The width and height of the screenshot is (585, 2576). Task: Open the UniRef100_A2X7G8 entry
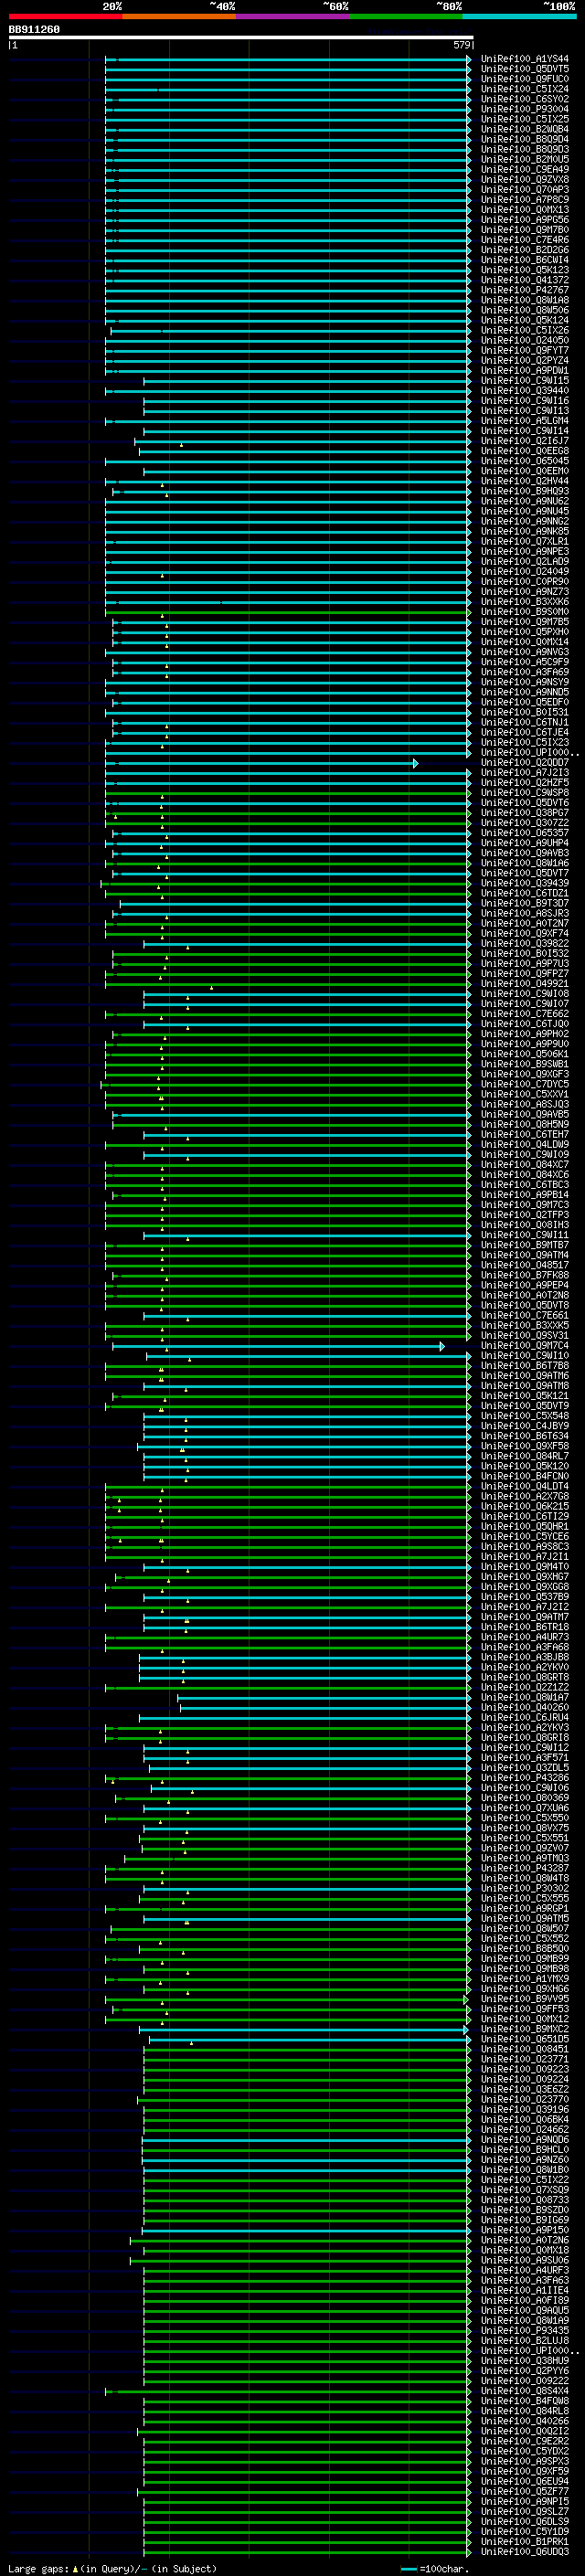(524, 1497)
